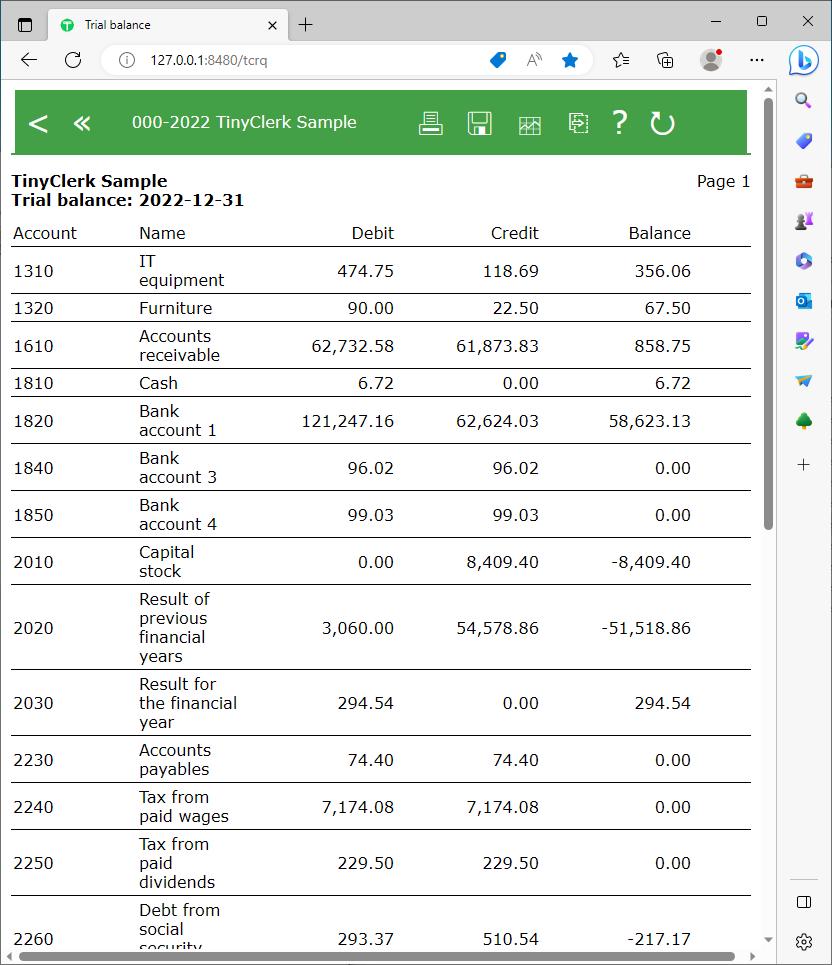Reload the page with browser refresh button
832x965 pixels.
point(73,60)
